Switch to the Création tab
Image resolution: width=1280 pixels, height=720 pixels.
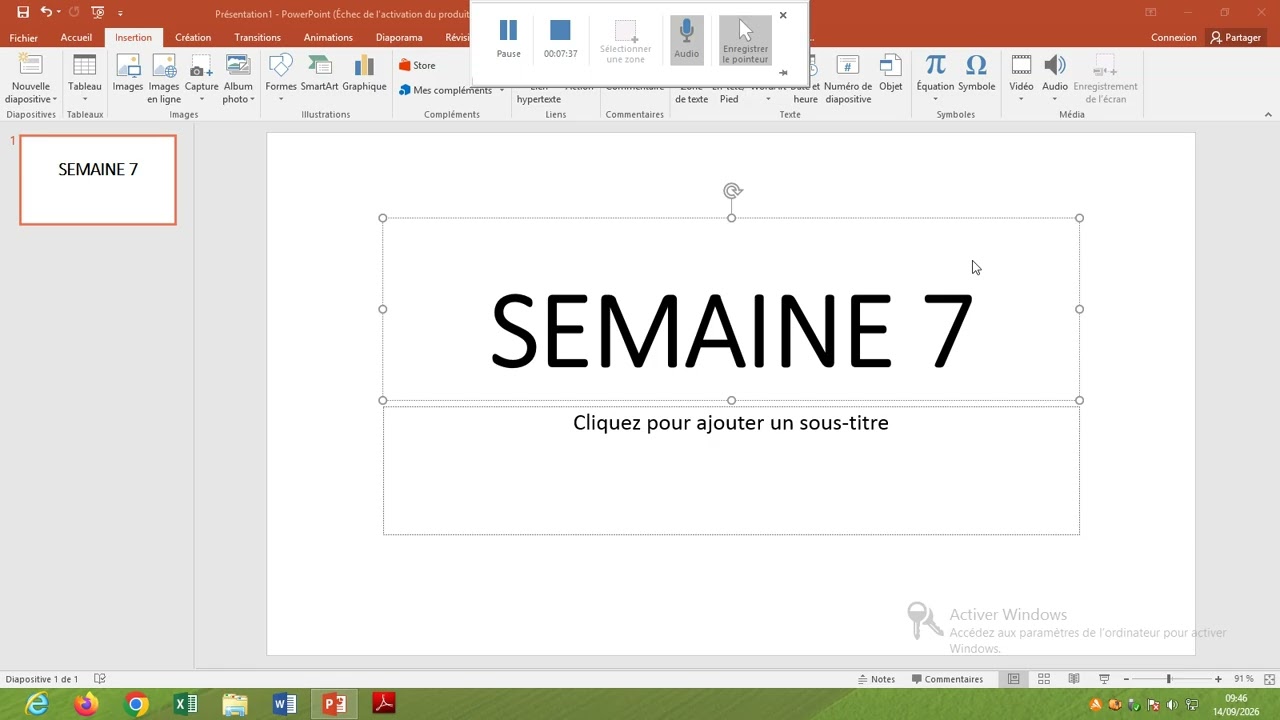193,37
